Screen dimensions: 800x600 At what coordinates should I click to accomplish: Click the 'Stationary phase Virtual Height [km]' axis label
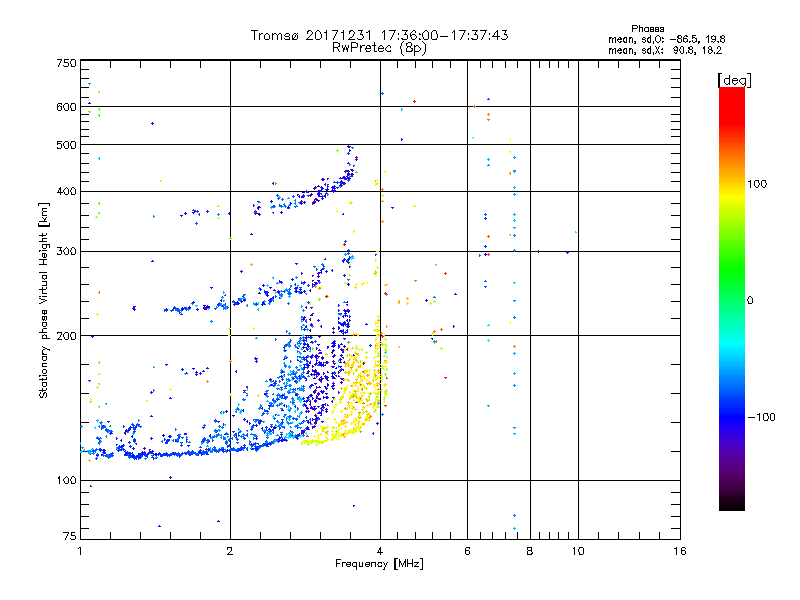coord(44,301)
